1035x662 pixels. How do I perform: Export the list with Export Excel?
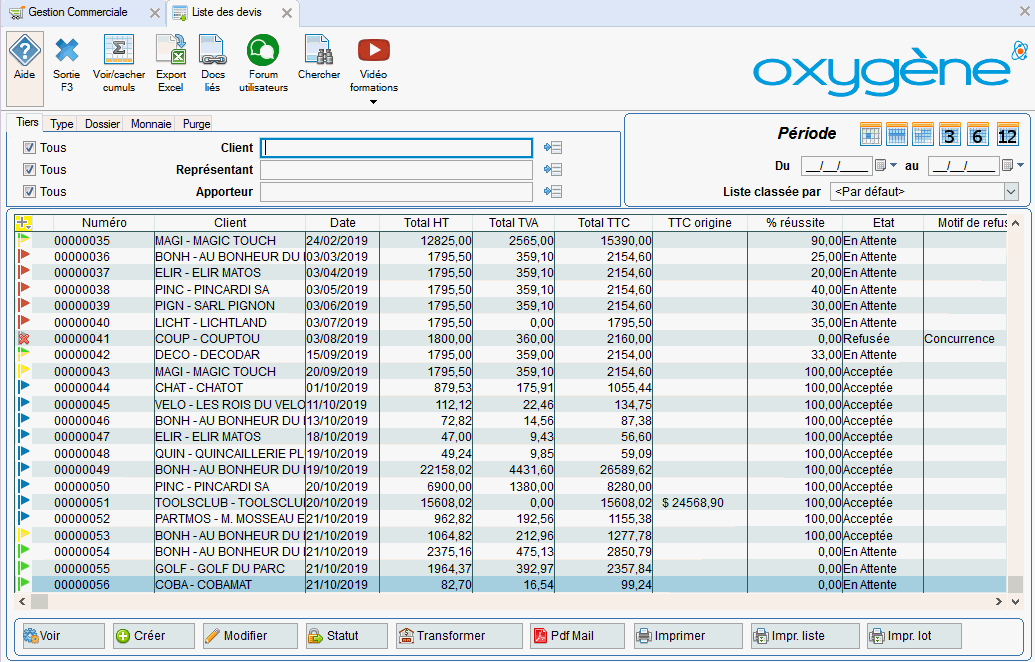click(171, 65)
